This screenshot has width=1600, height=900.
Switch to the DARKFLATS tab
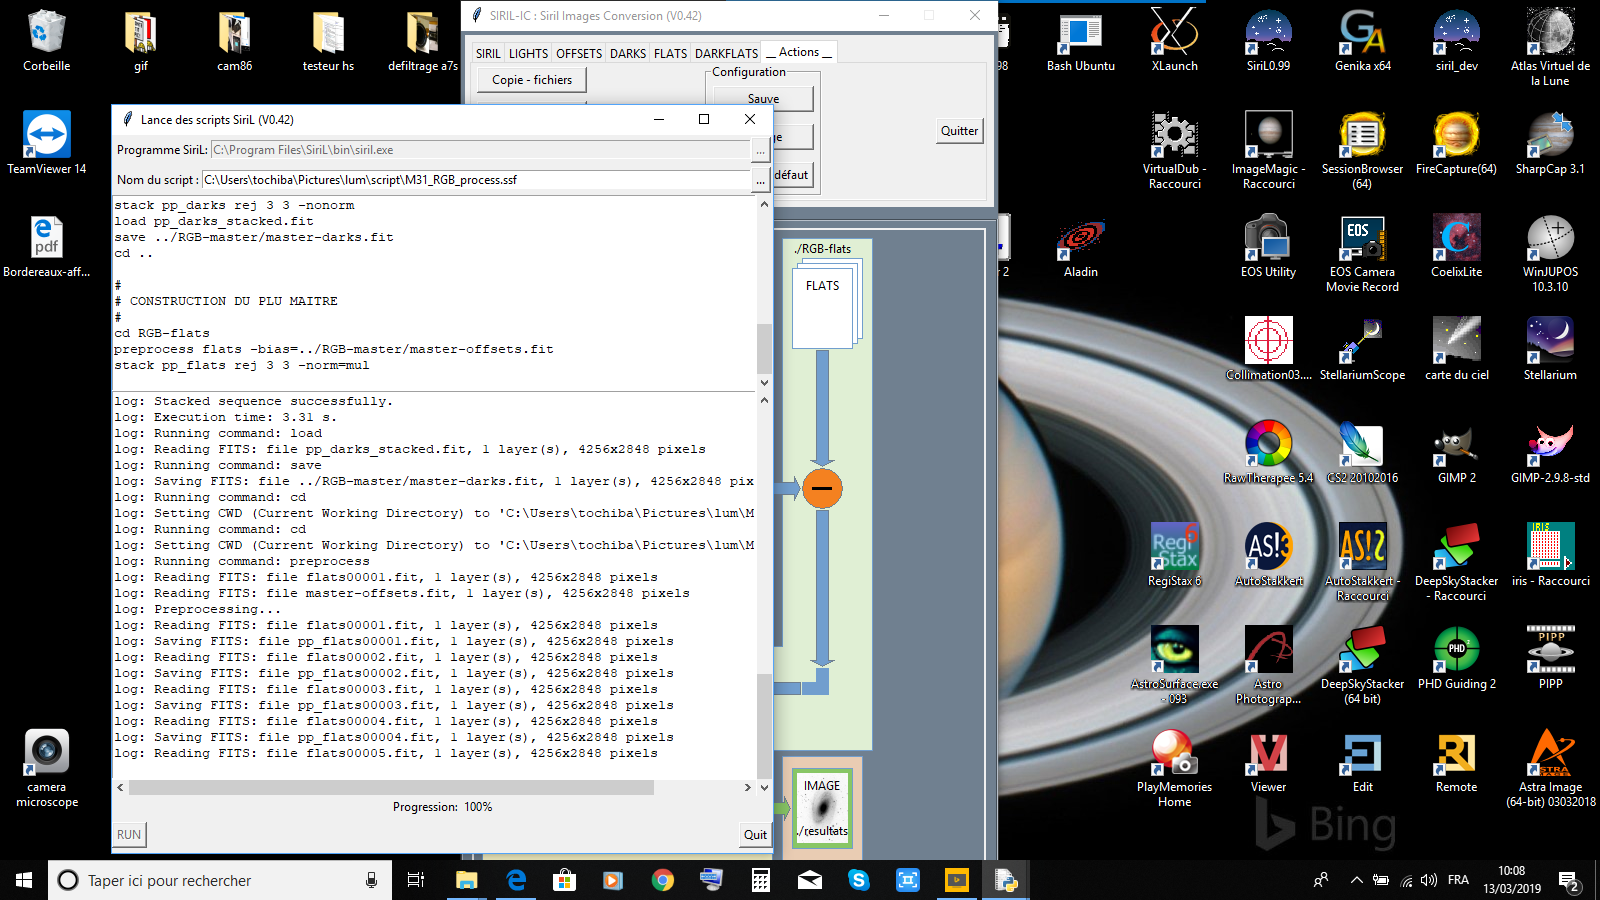point(726,53)
